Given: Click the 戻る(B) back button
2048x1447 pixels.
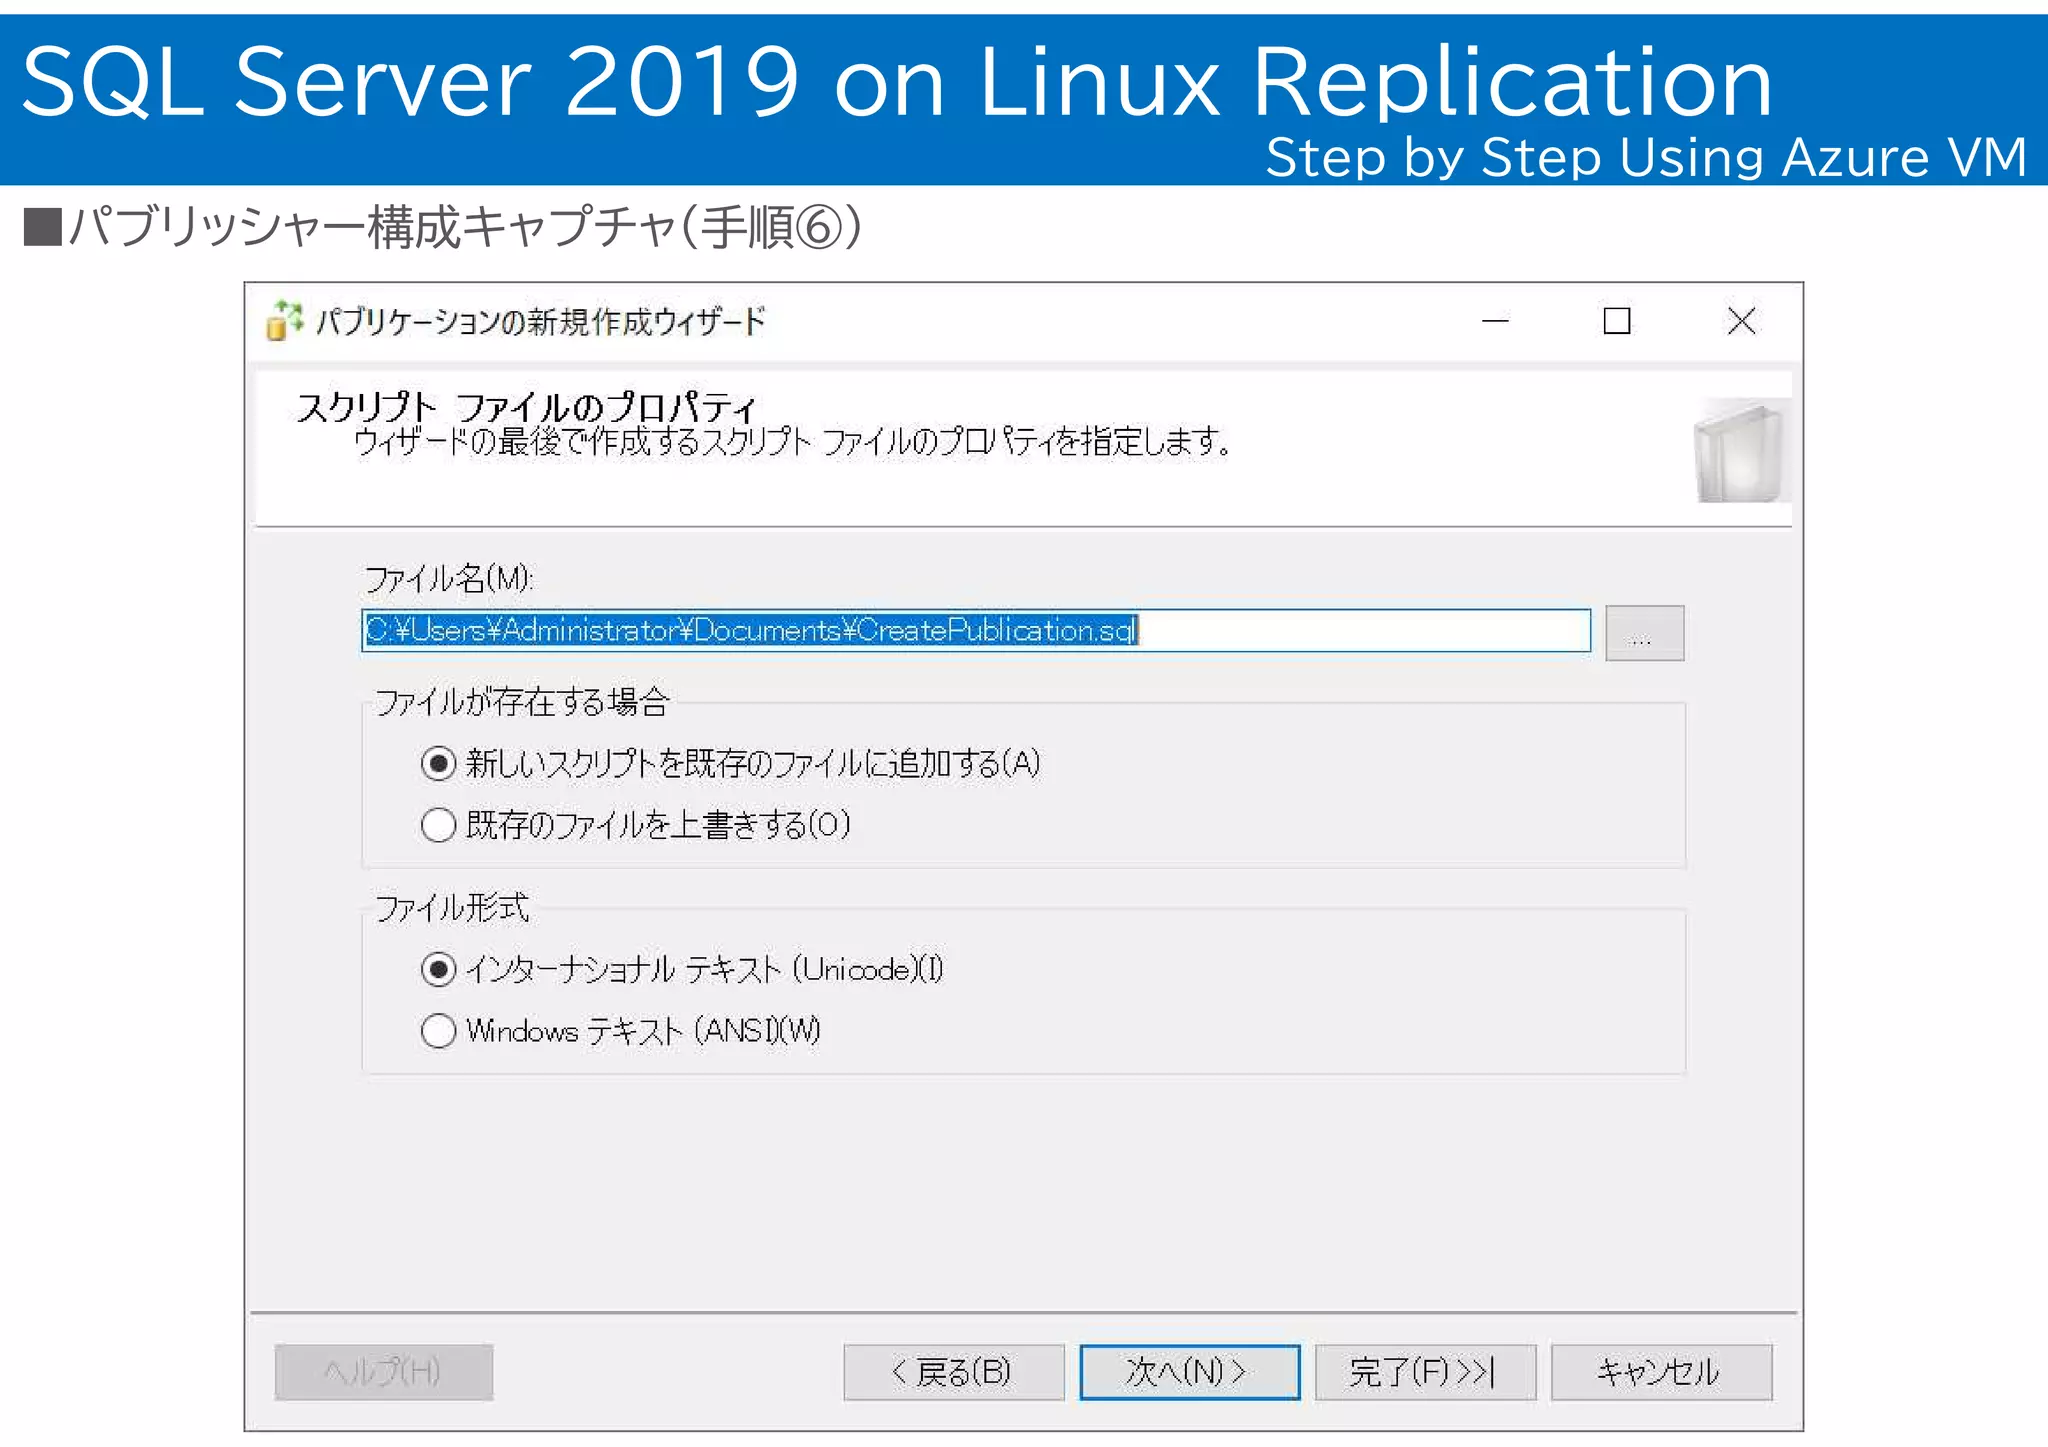Looking at the screenshot, I should coord(954,1372).
